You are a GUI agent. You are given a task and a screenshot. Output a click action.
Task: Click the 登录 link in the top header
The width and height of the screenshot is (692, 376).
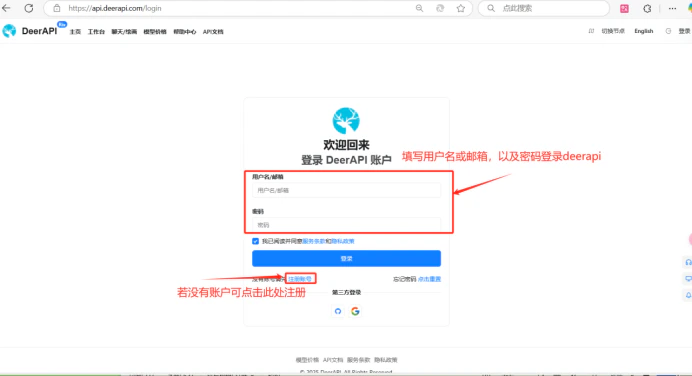coord(684,31)
